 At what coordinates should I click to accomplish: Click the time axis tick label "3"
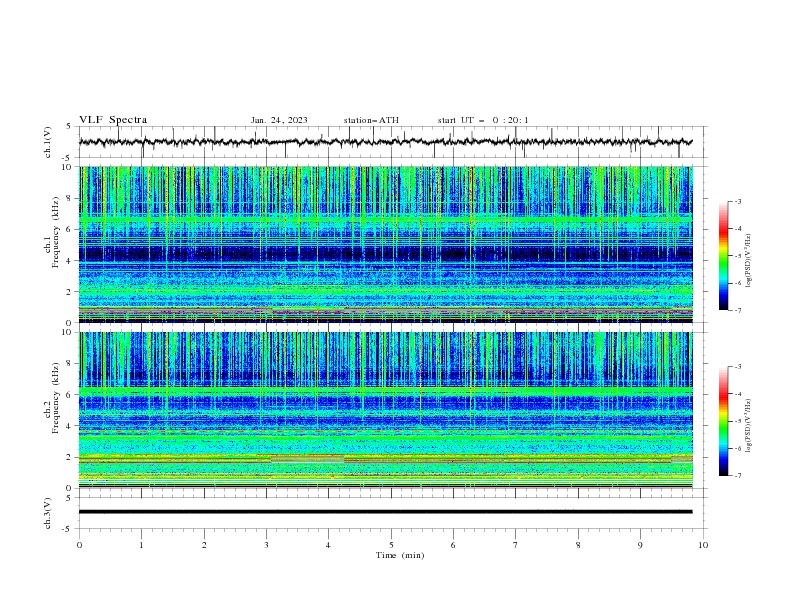click(x=266, y=545)
